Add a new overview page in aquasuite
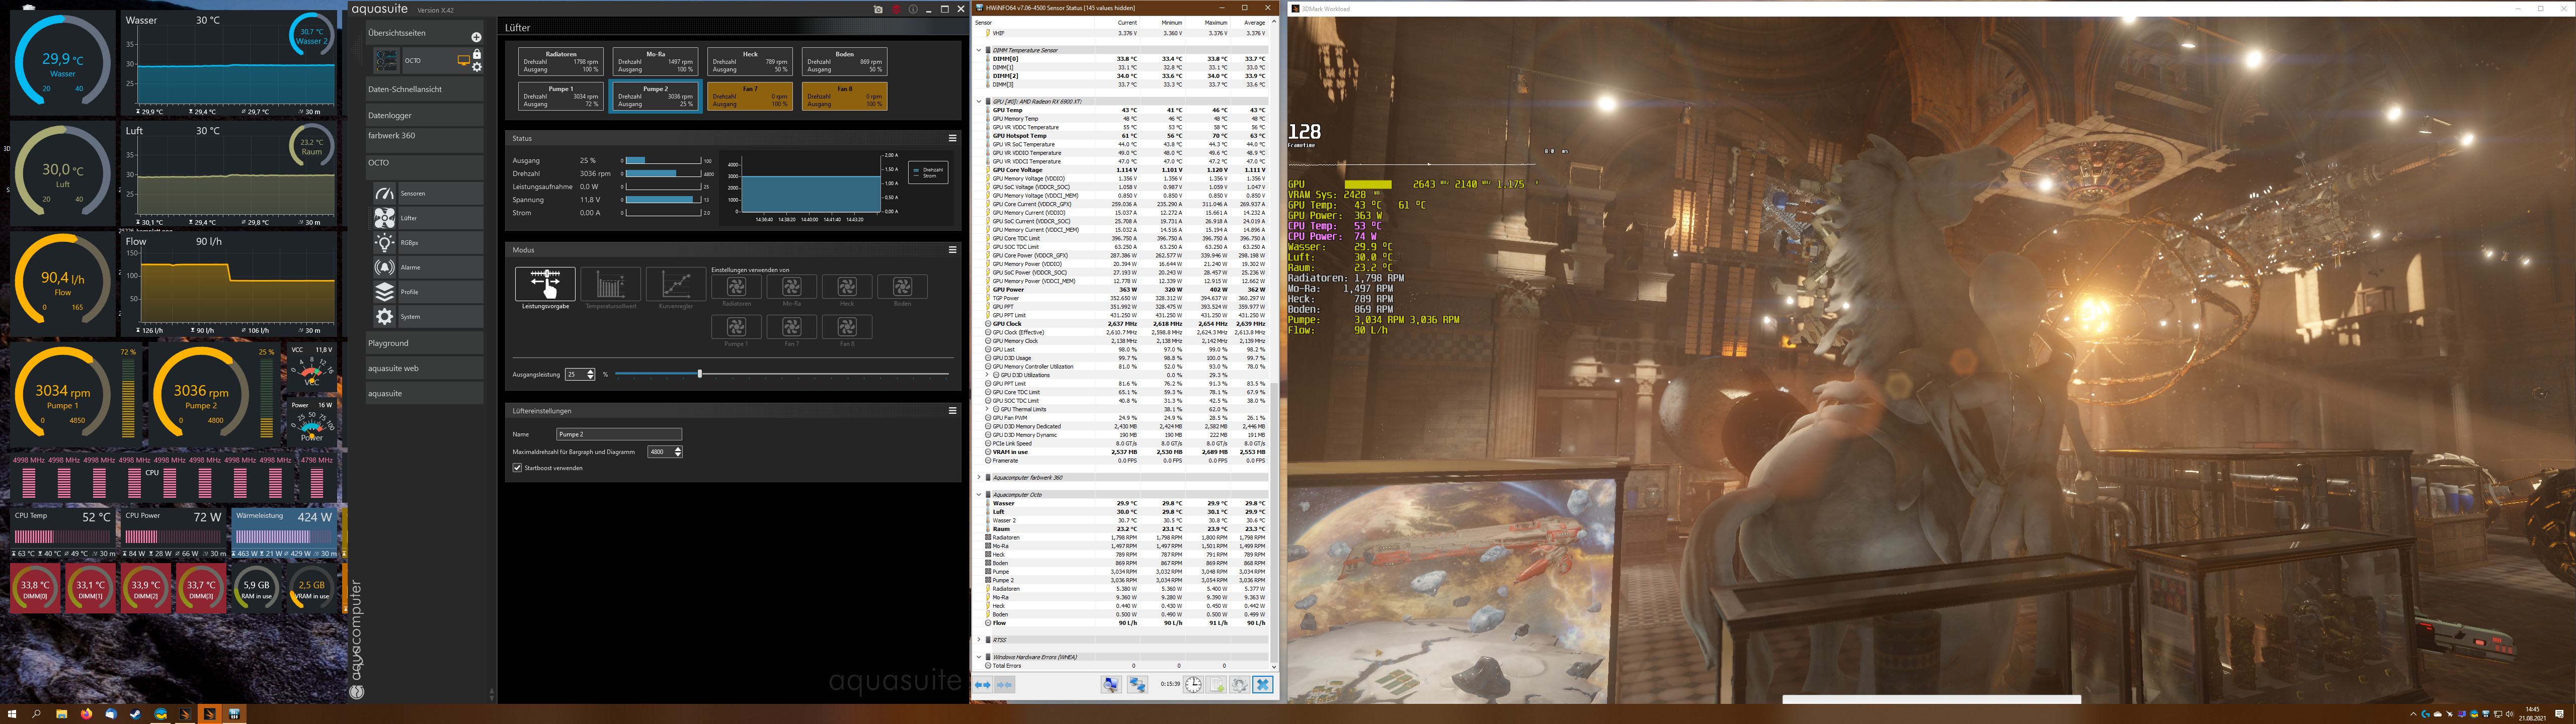Image resolution: width=2576 pixels, height=724 pixels. [x=476, y=36]
